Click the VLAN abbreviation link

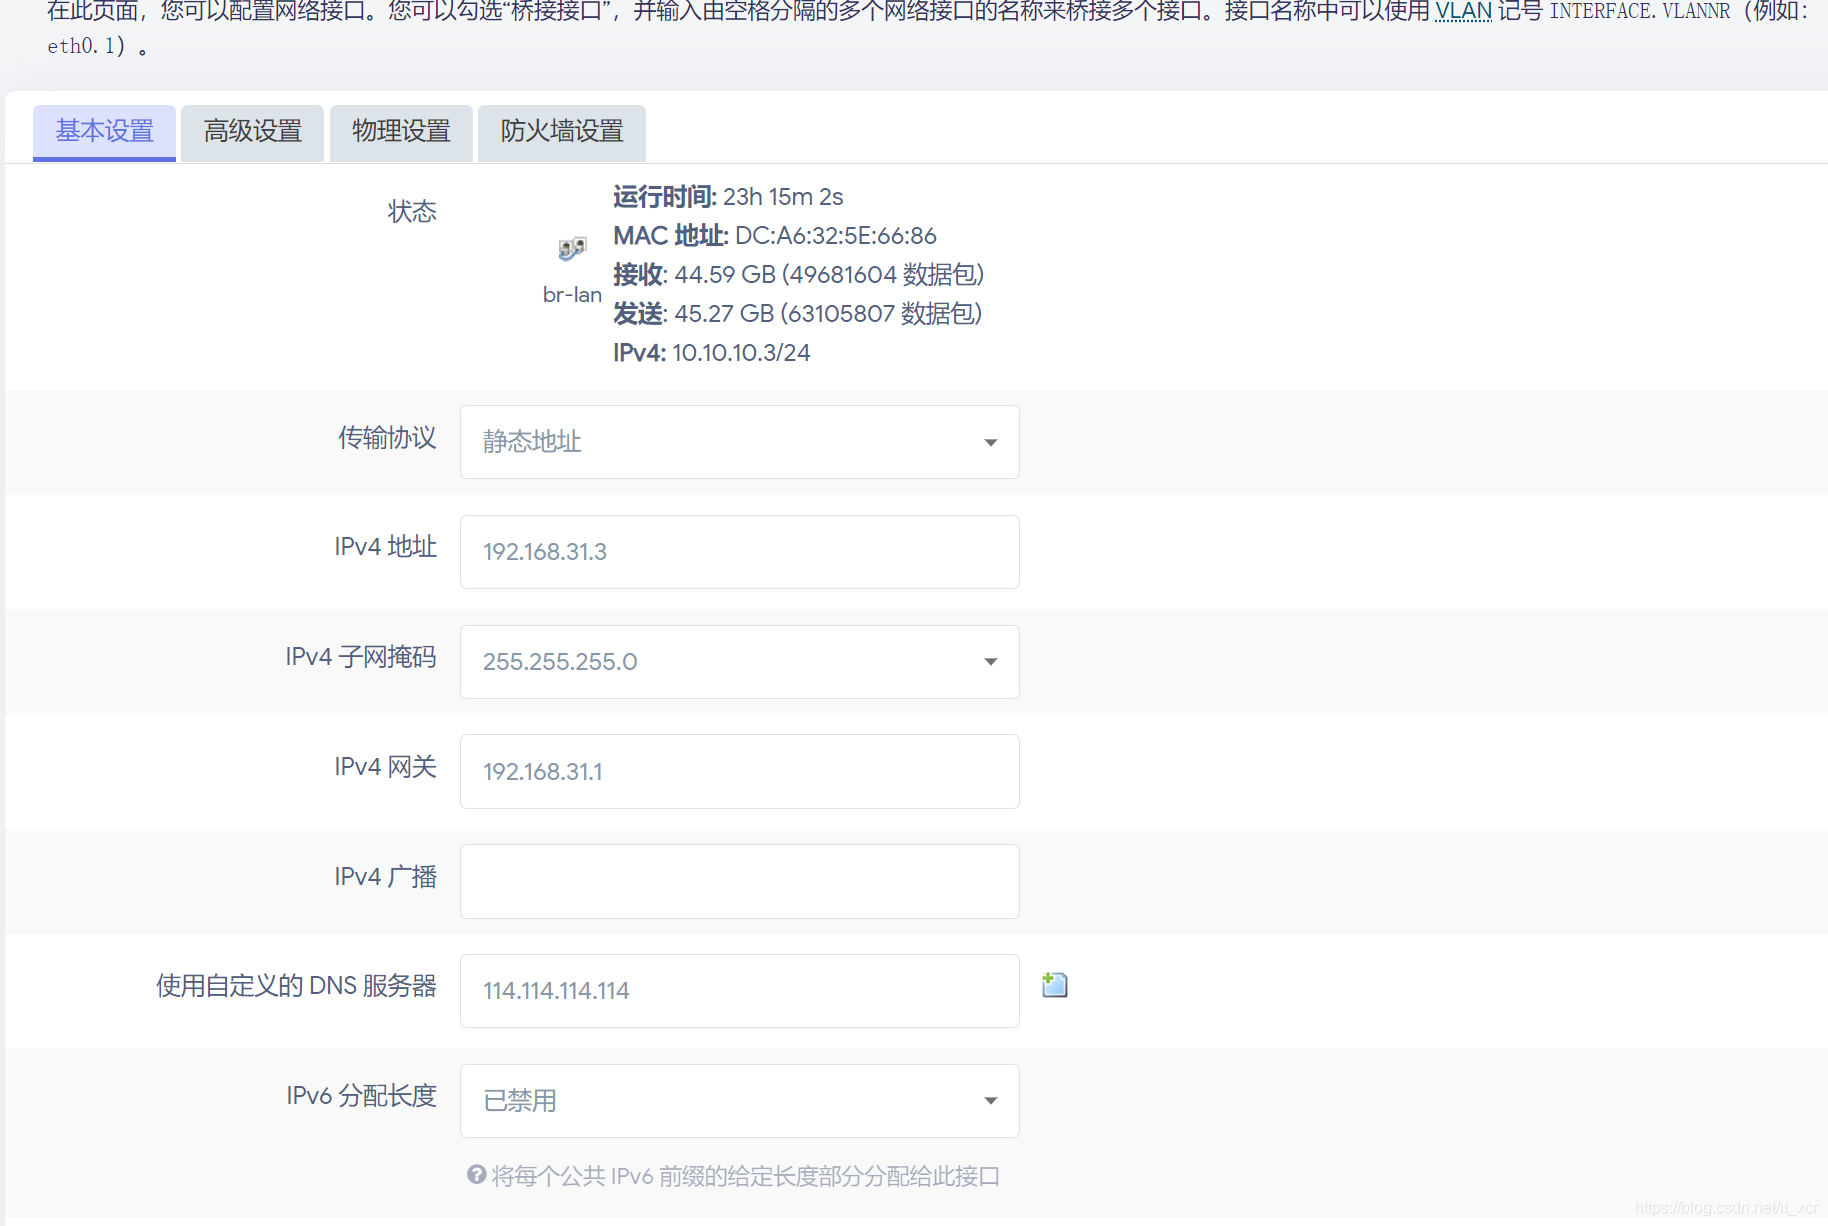[1463, 12]
